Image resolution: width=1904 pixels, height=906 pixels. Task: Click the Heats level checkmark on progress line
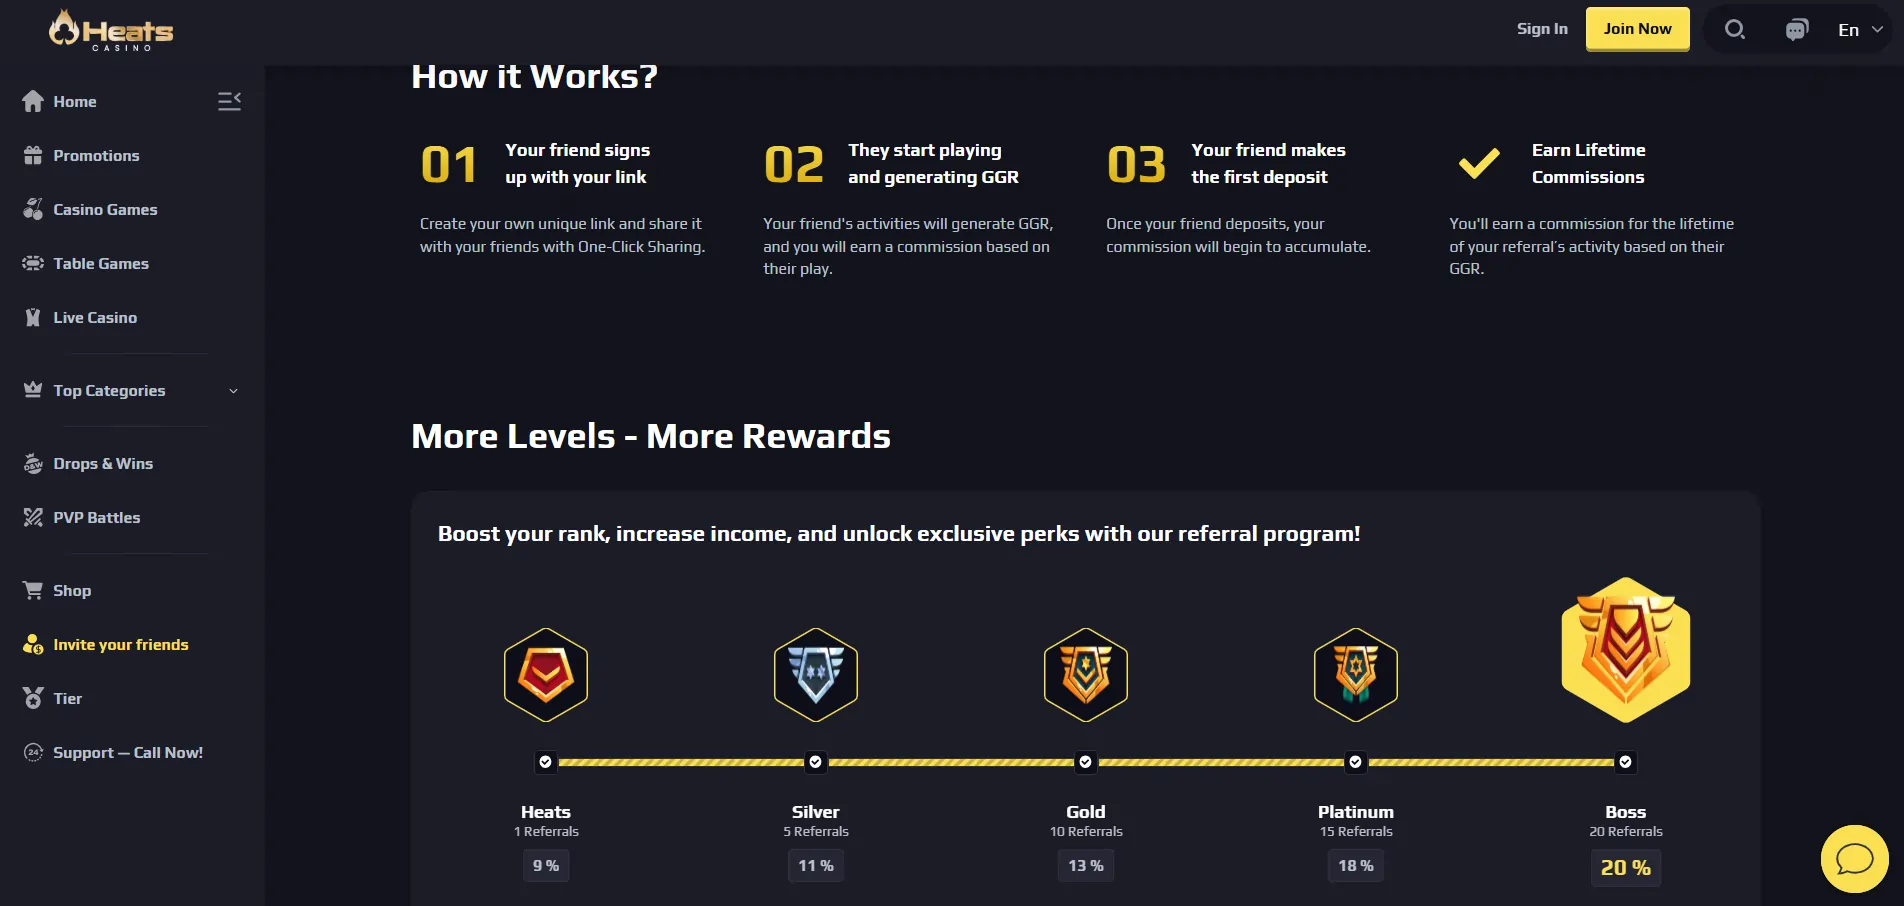point(546,762)
